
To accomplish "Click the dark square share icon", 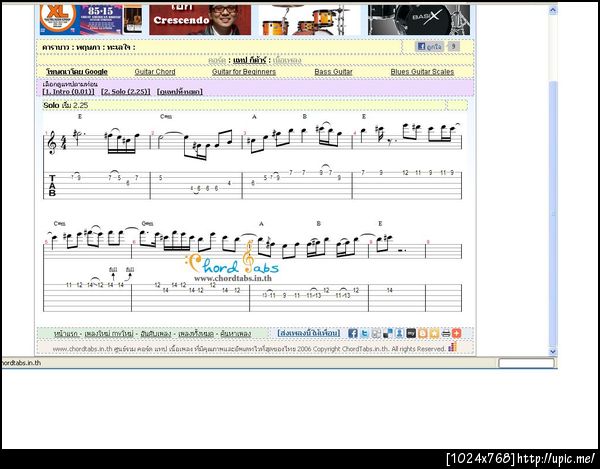I will [411, 333].
